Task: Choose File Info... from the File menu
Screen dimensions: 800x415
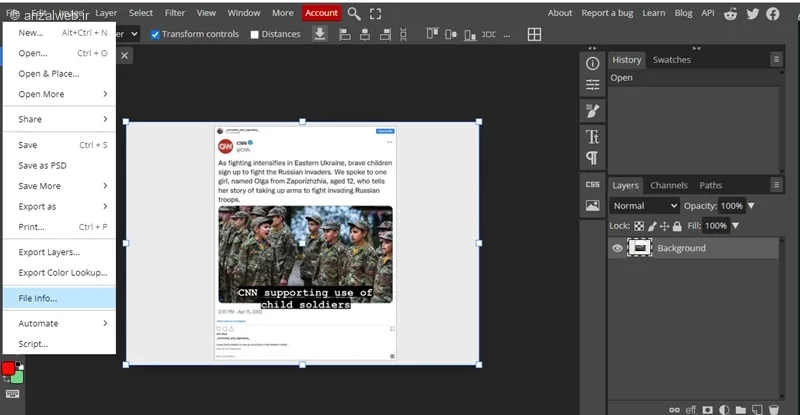Action: coord(59,298)
